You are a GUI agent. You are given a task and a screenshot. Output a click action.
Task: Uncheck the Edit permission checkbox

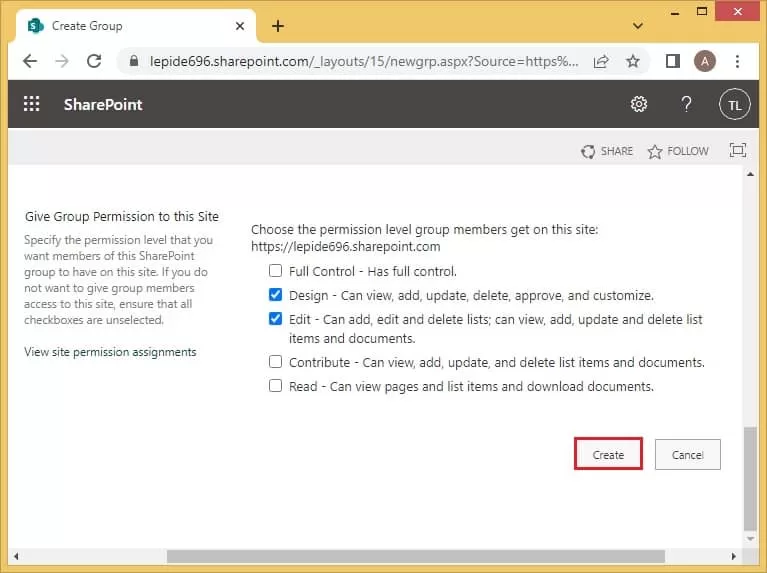pyautogui.click(x=276, y=320)
